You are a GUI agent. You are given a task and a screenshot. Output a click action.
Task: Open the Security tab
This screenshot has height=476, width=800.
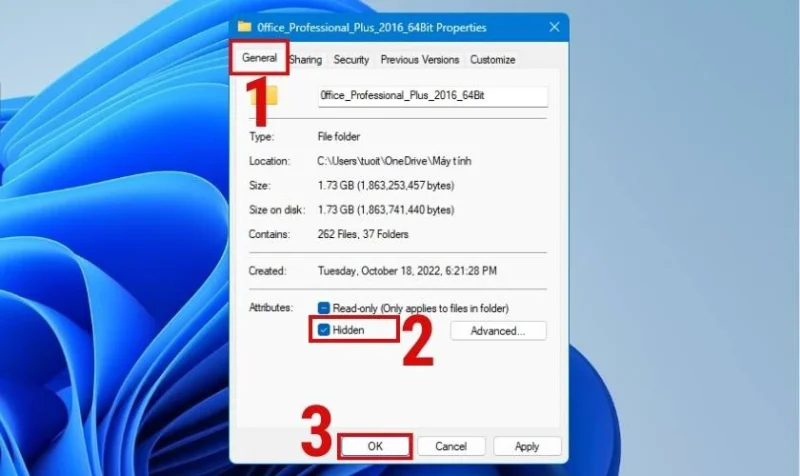click(x=351, y=60)
